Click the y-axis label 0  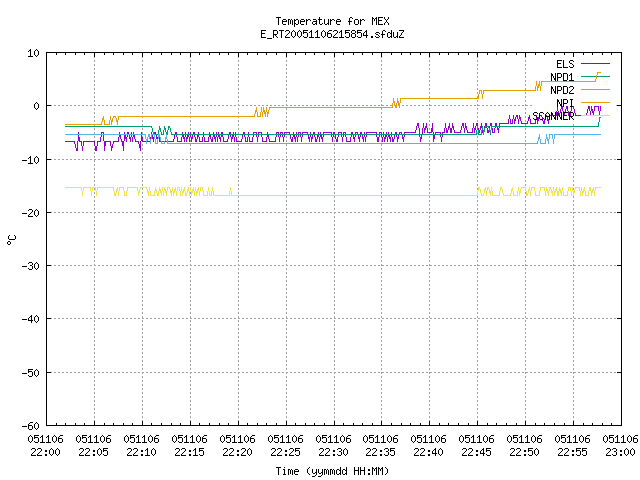[37, 106]
